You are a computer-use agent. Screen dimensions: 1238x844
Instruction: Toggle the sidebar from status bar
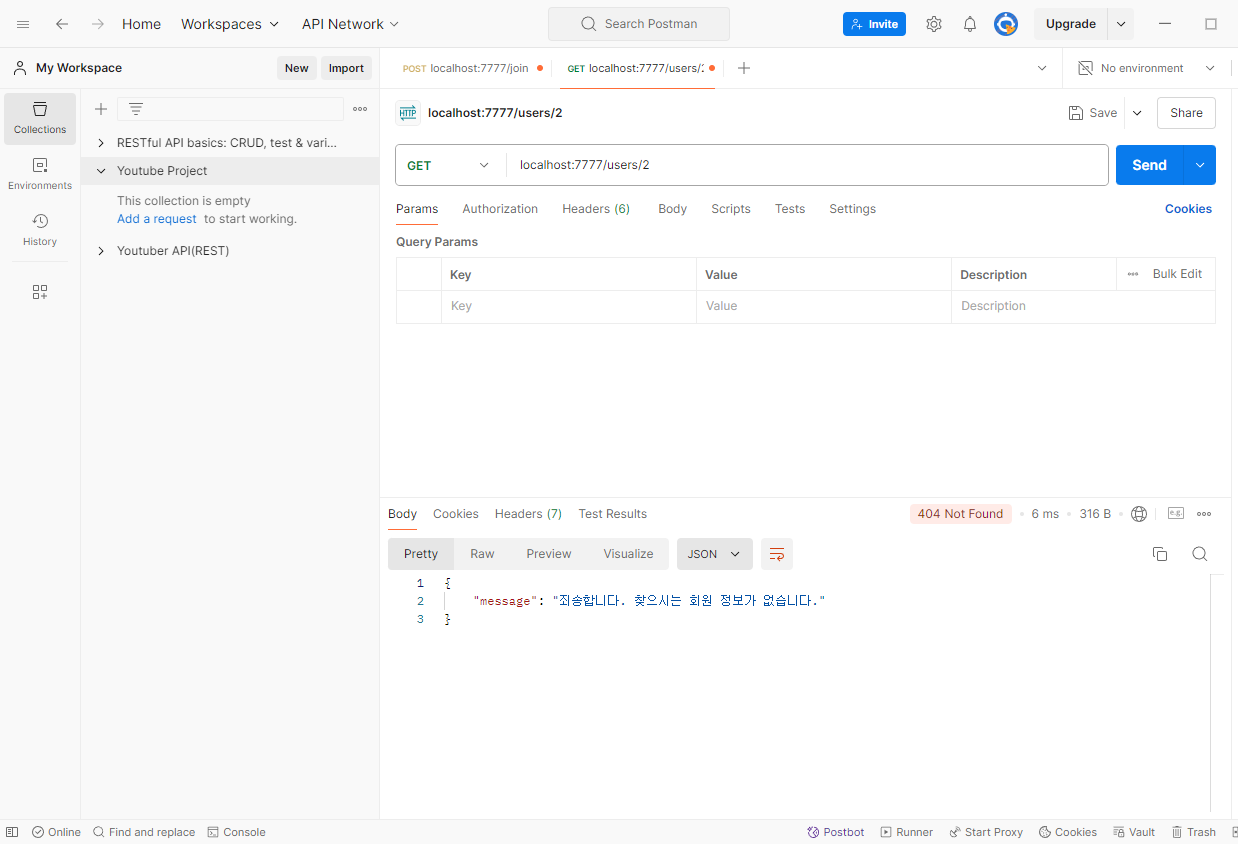pos(12,832)
